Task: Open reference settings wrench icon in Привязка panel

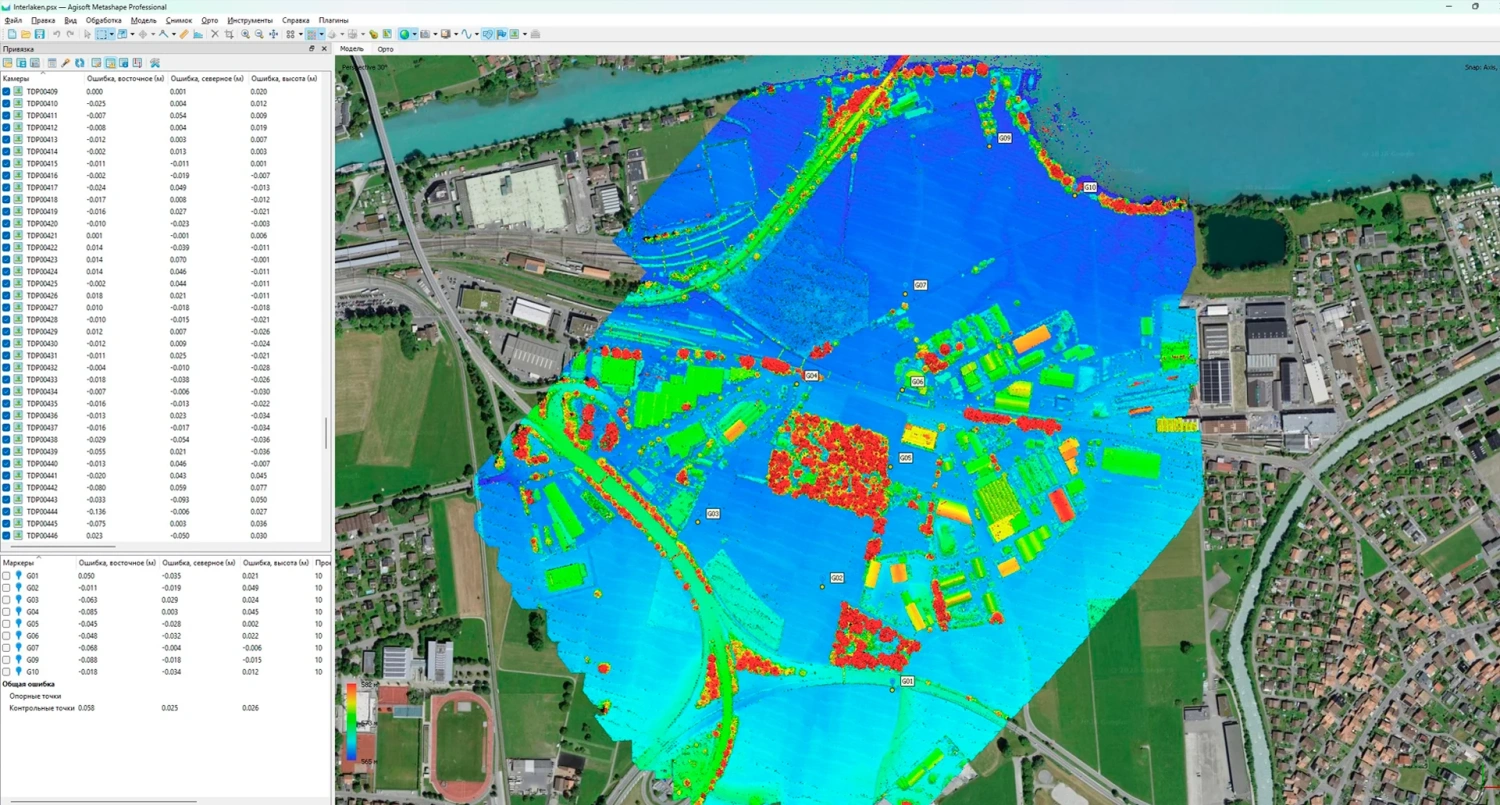Action: coord(155,63)
